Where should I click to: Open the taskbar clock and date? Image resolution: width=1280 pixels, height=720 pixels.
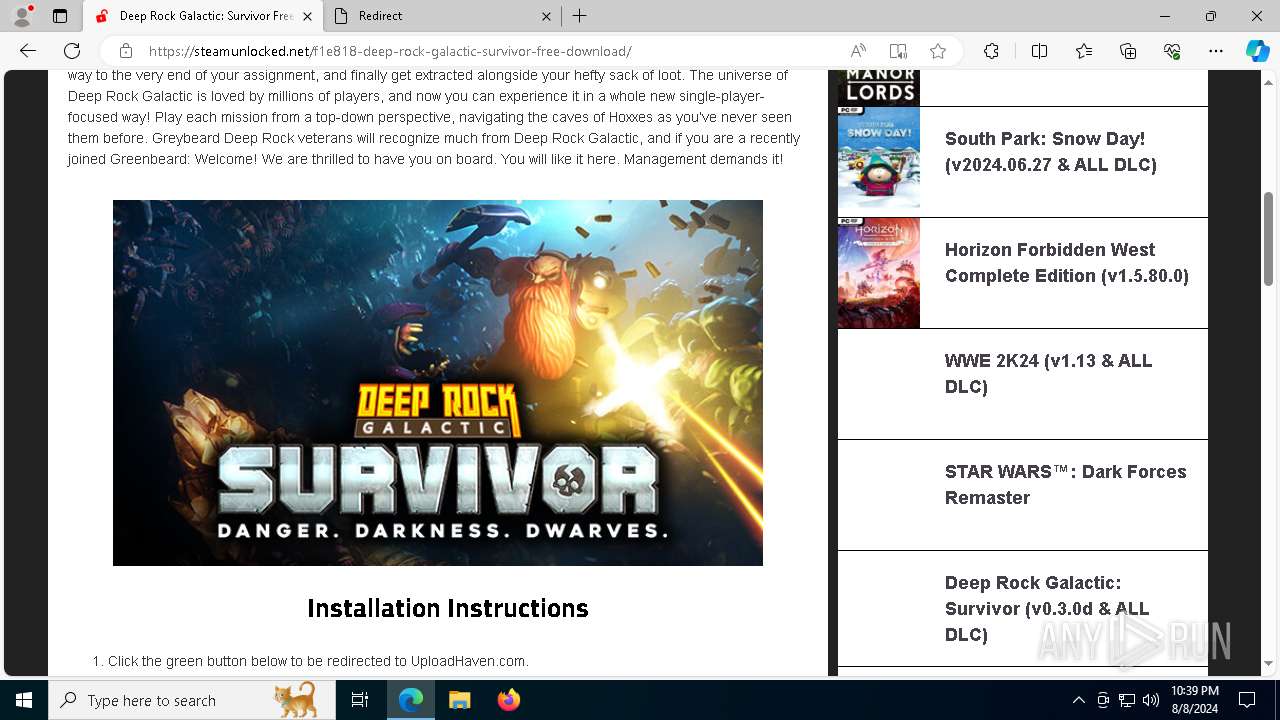click(x=1194, y=700)
